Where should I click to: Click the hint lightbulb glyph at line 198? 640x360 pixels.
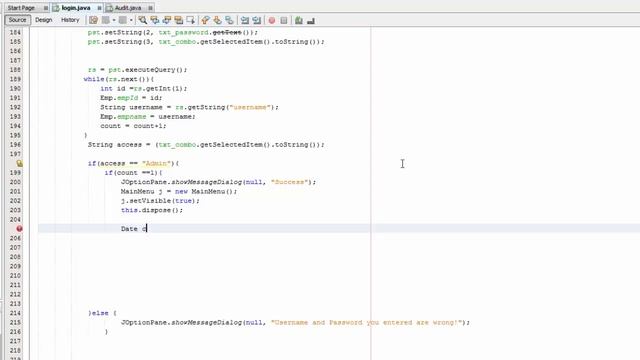(19, 163)
